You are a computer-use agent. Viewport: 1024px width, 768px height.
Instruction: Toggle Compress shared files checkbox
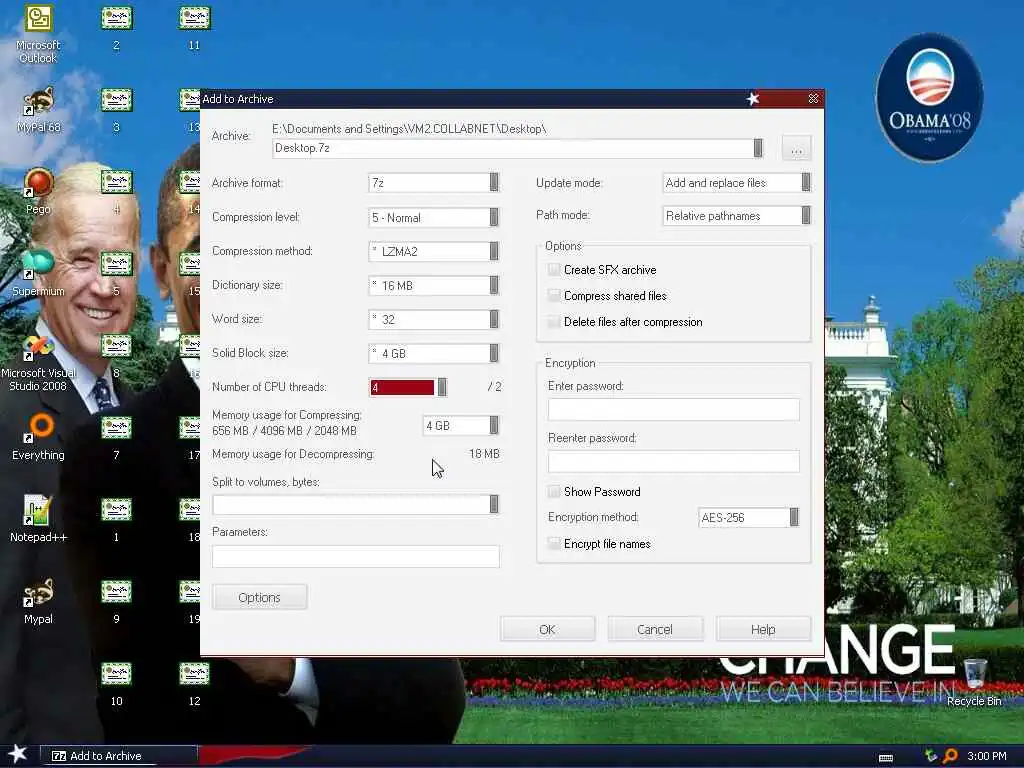pos(554,296)
